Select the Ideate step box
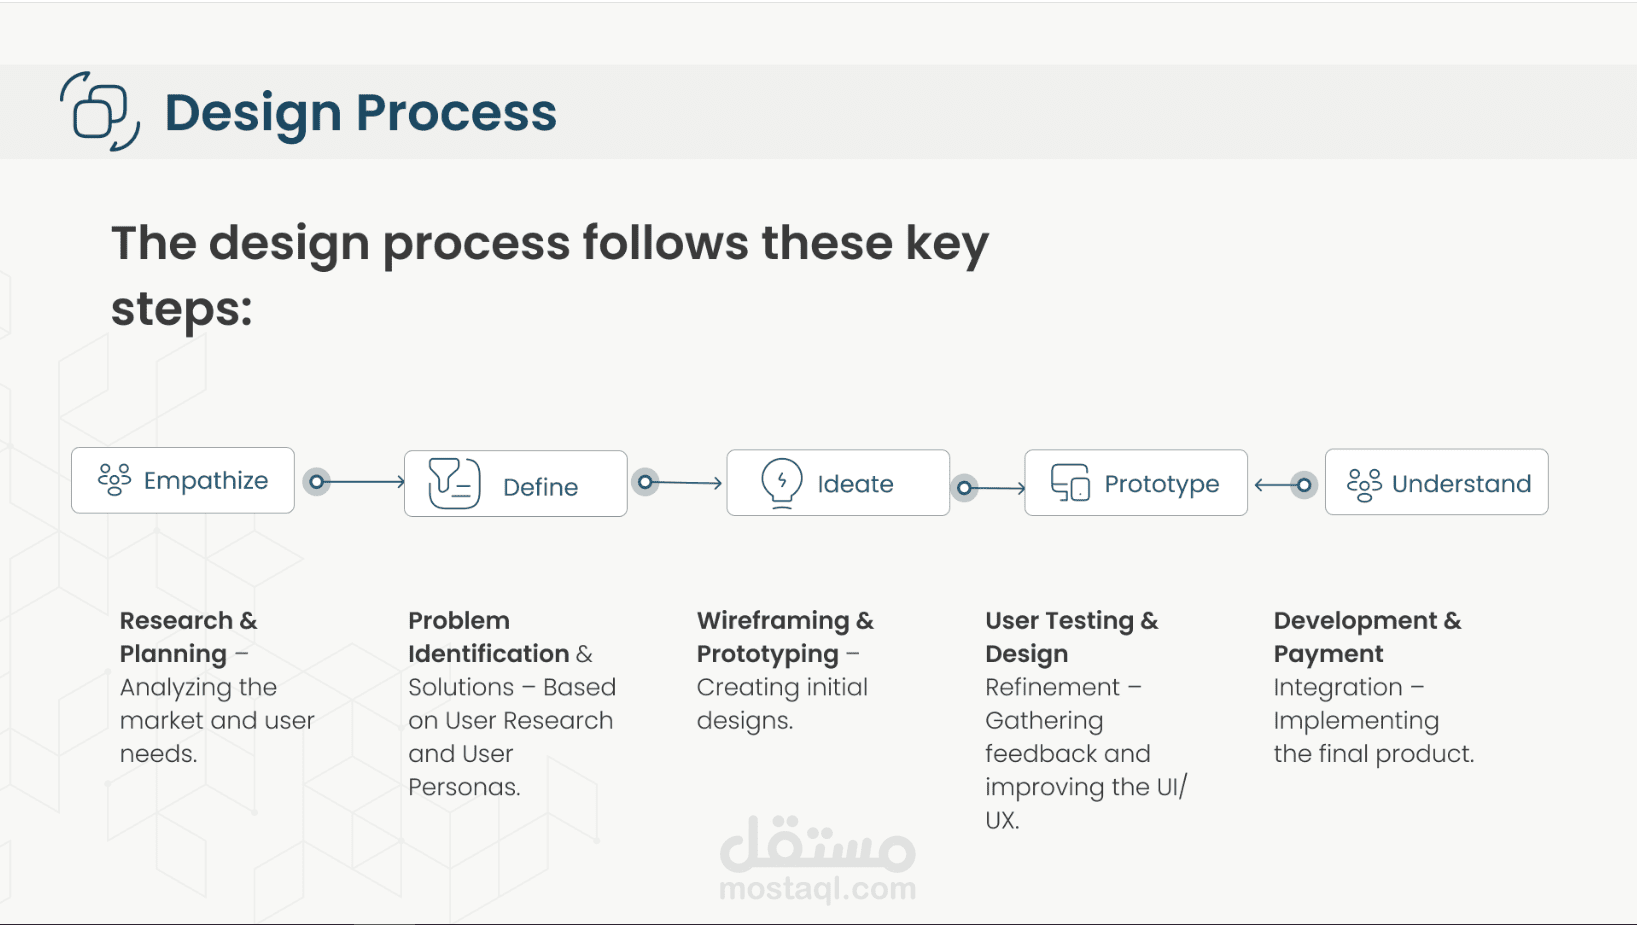This screenshot has height=925, width=1637. point(838,483)
